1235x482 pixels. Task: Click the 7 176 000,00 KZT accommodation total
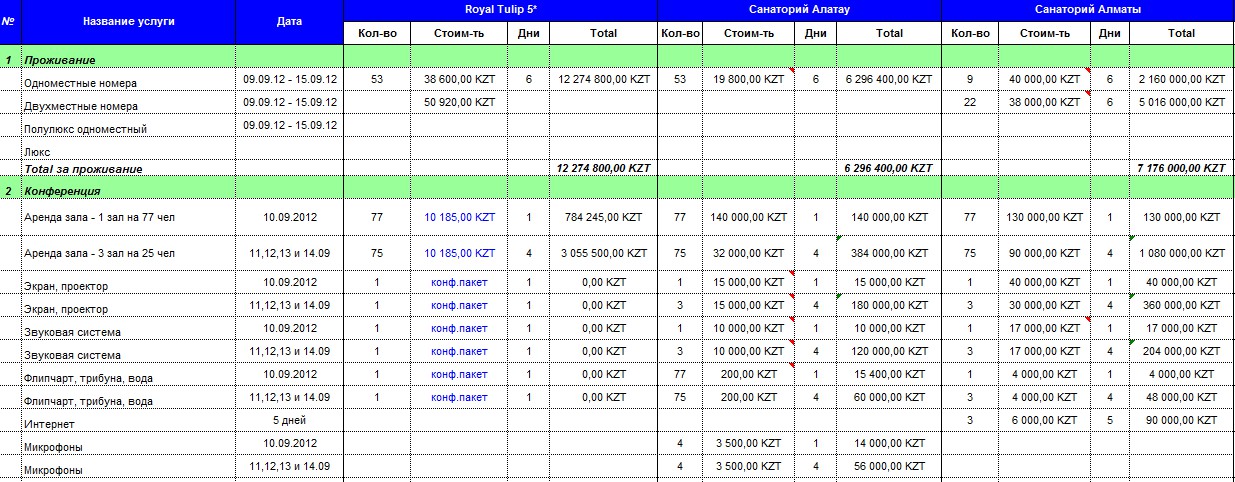1181,168
